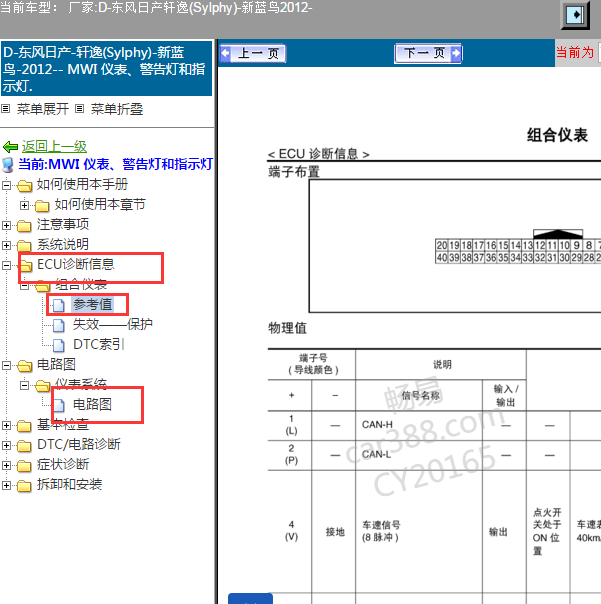The height and width of the screenshot is (604, 601).
Task: Click the folder icon of 症状诊断
Action: [24, 466]
